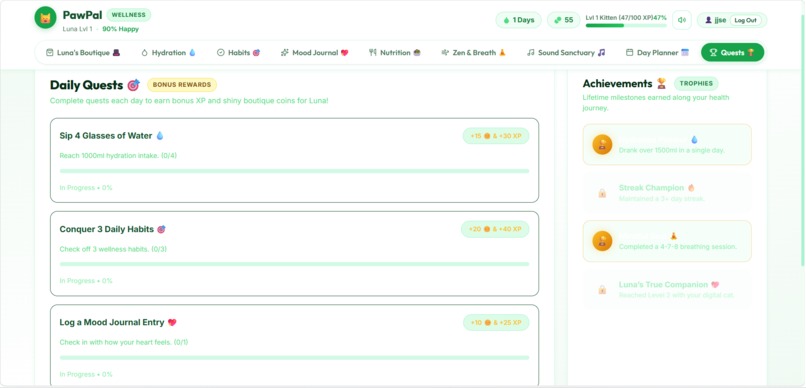Click the 1 Days streak badge

(x=518, y=20)
